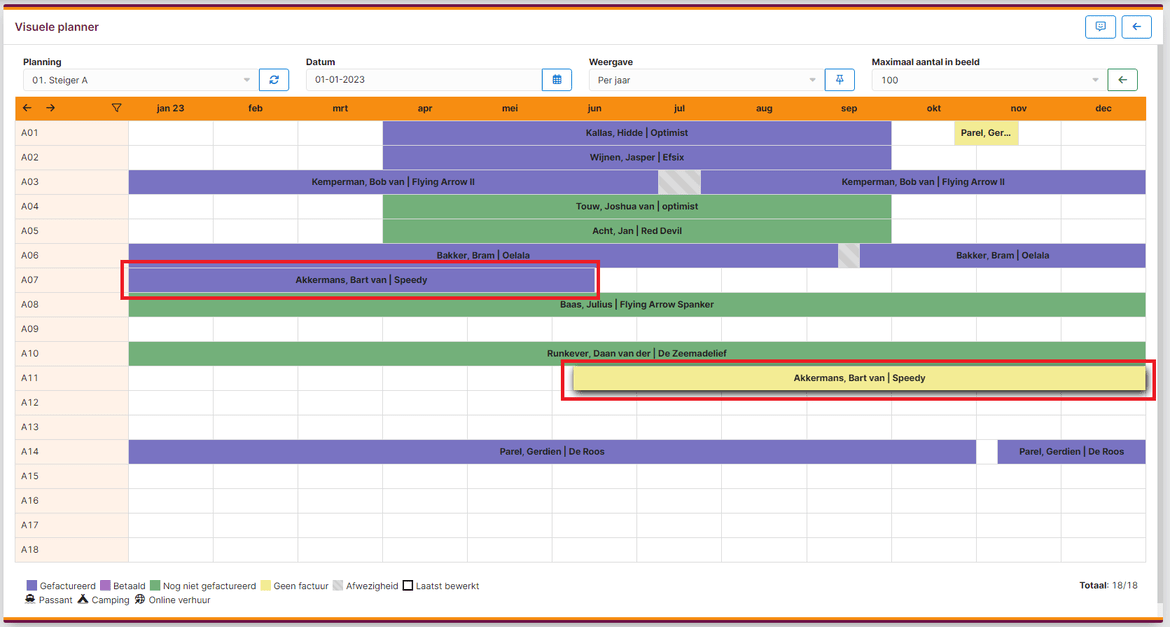Open long 'Parel, Gerdien | De Roos' booking
This screenshot has height=627, width=1170.
552,452
